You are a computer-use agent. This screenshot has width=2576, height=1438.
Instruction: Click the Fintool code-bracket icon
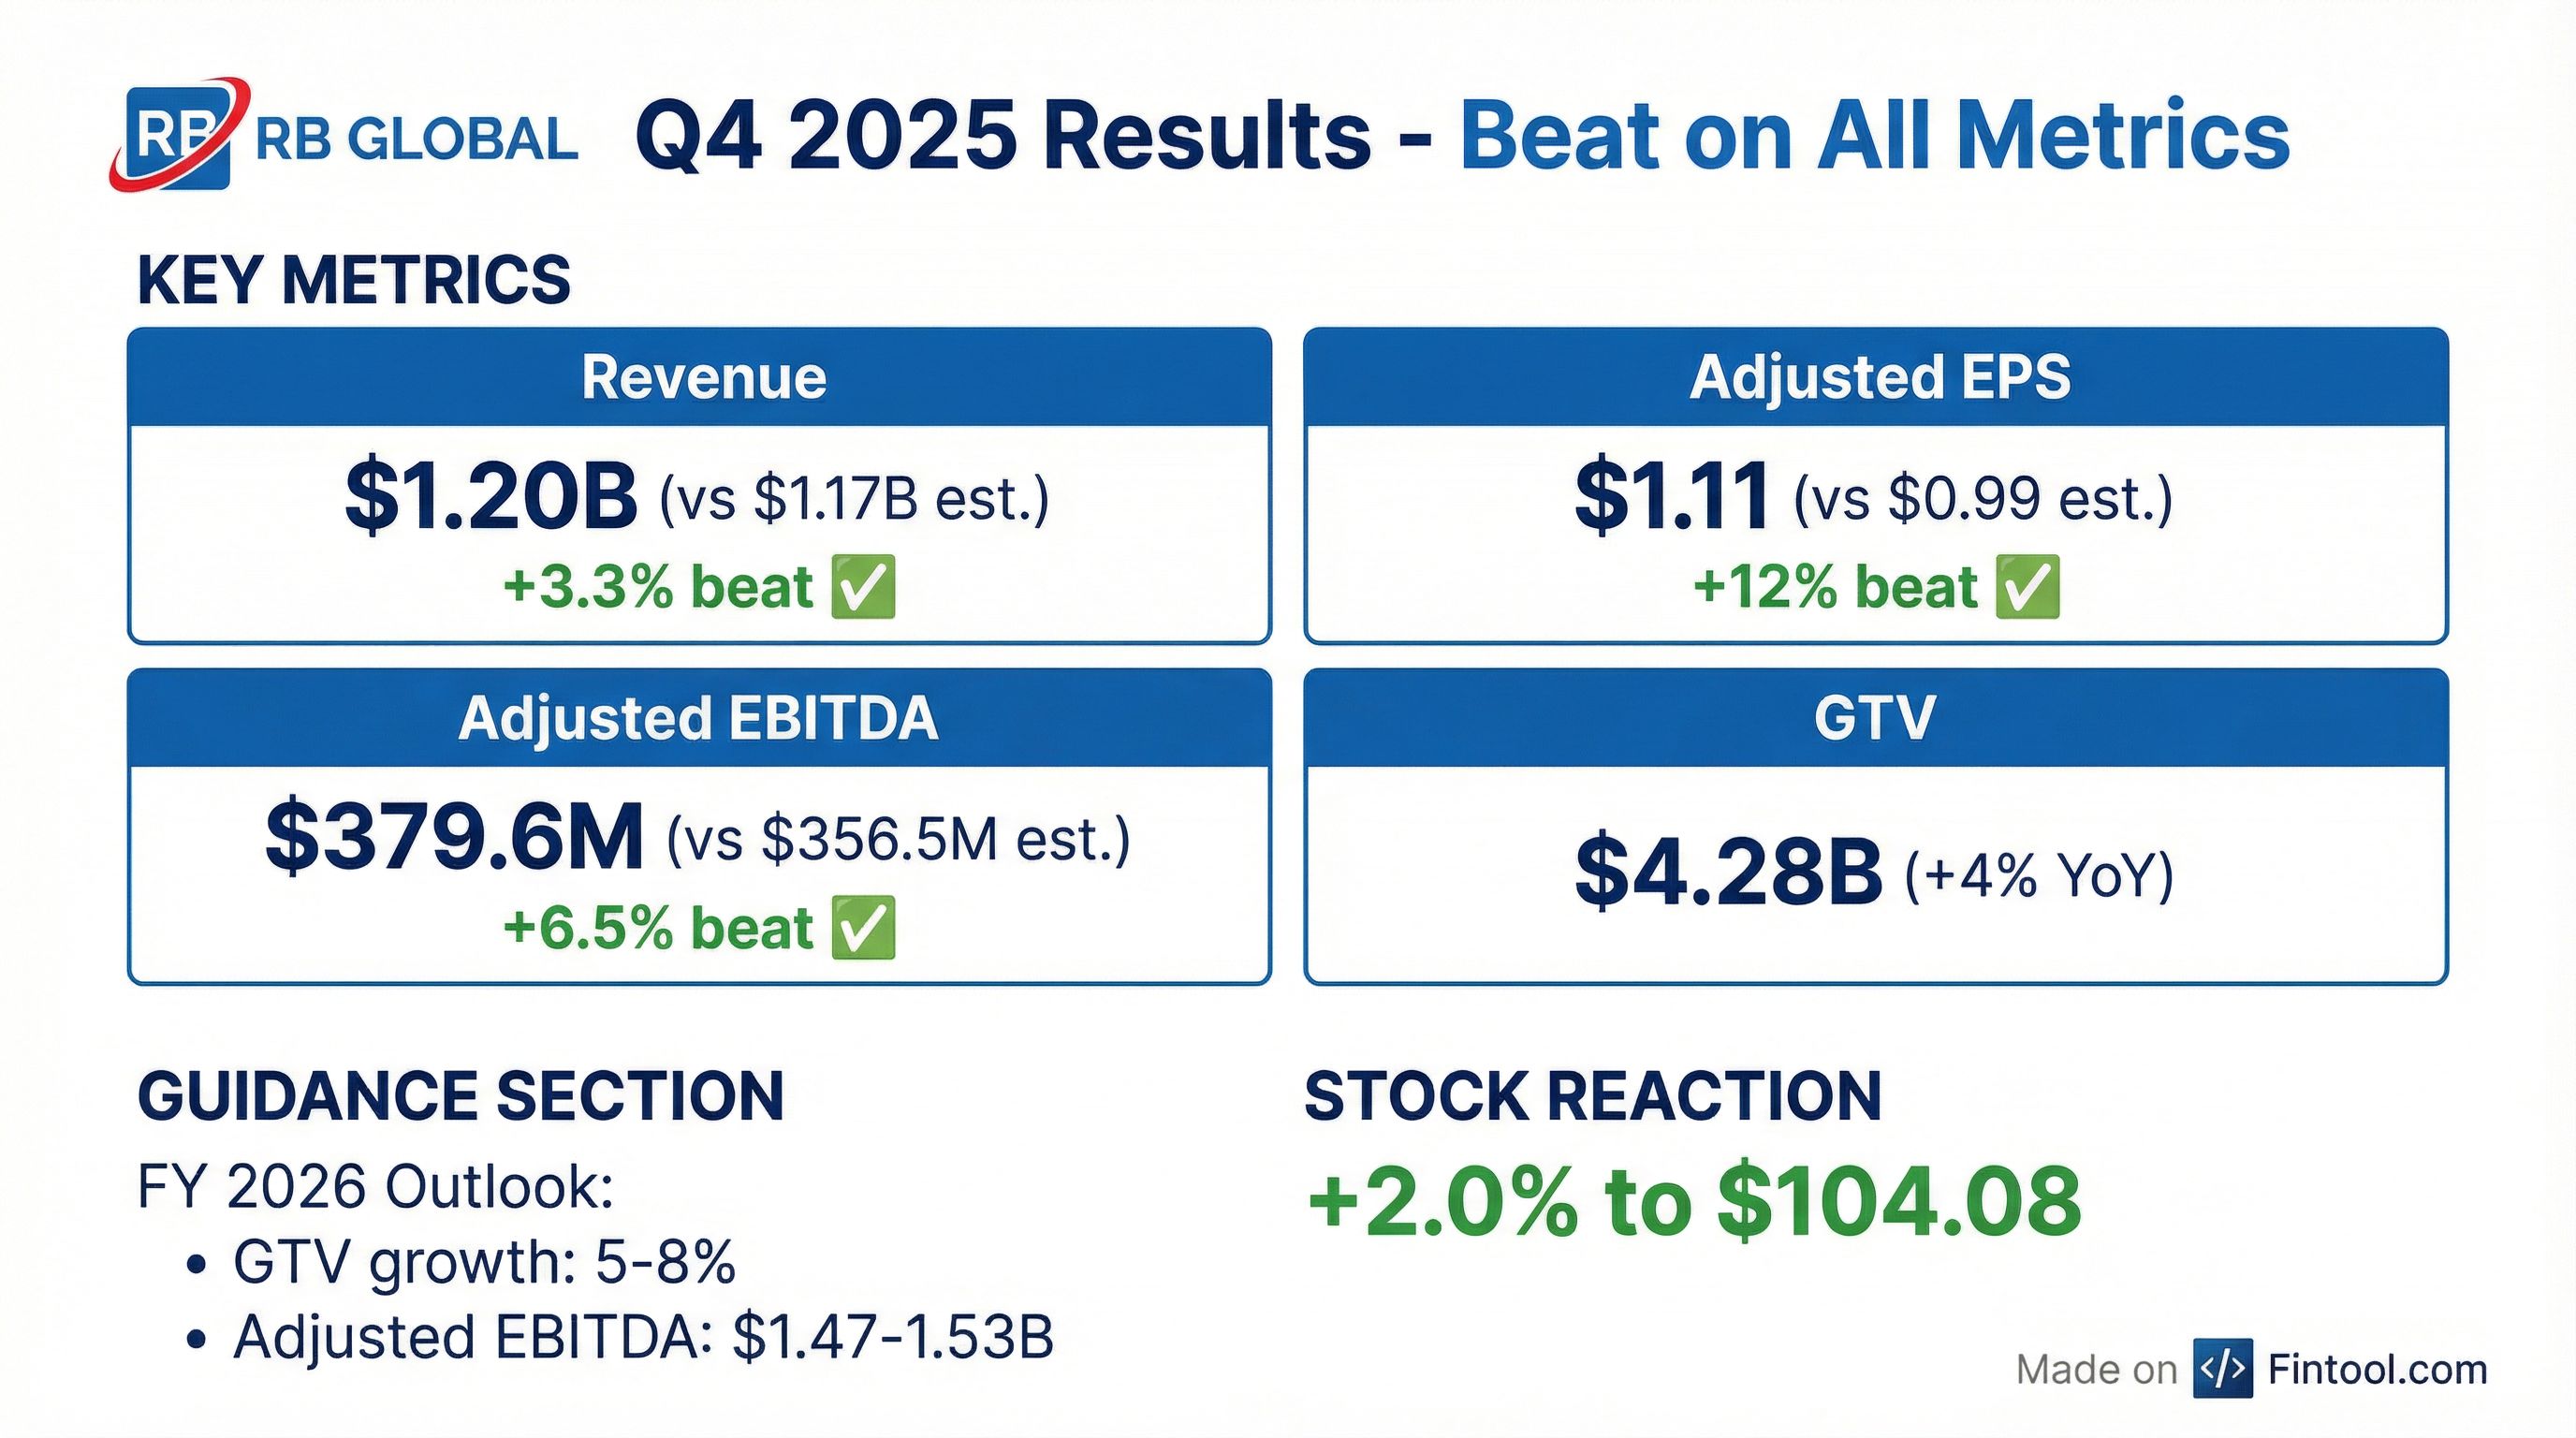2222,1368
